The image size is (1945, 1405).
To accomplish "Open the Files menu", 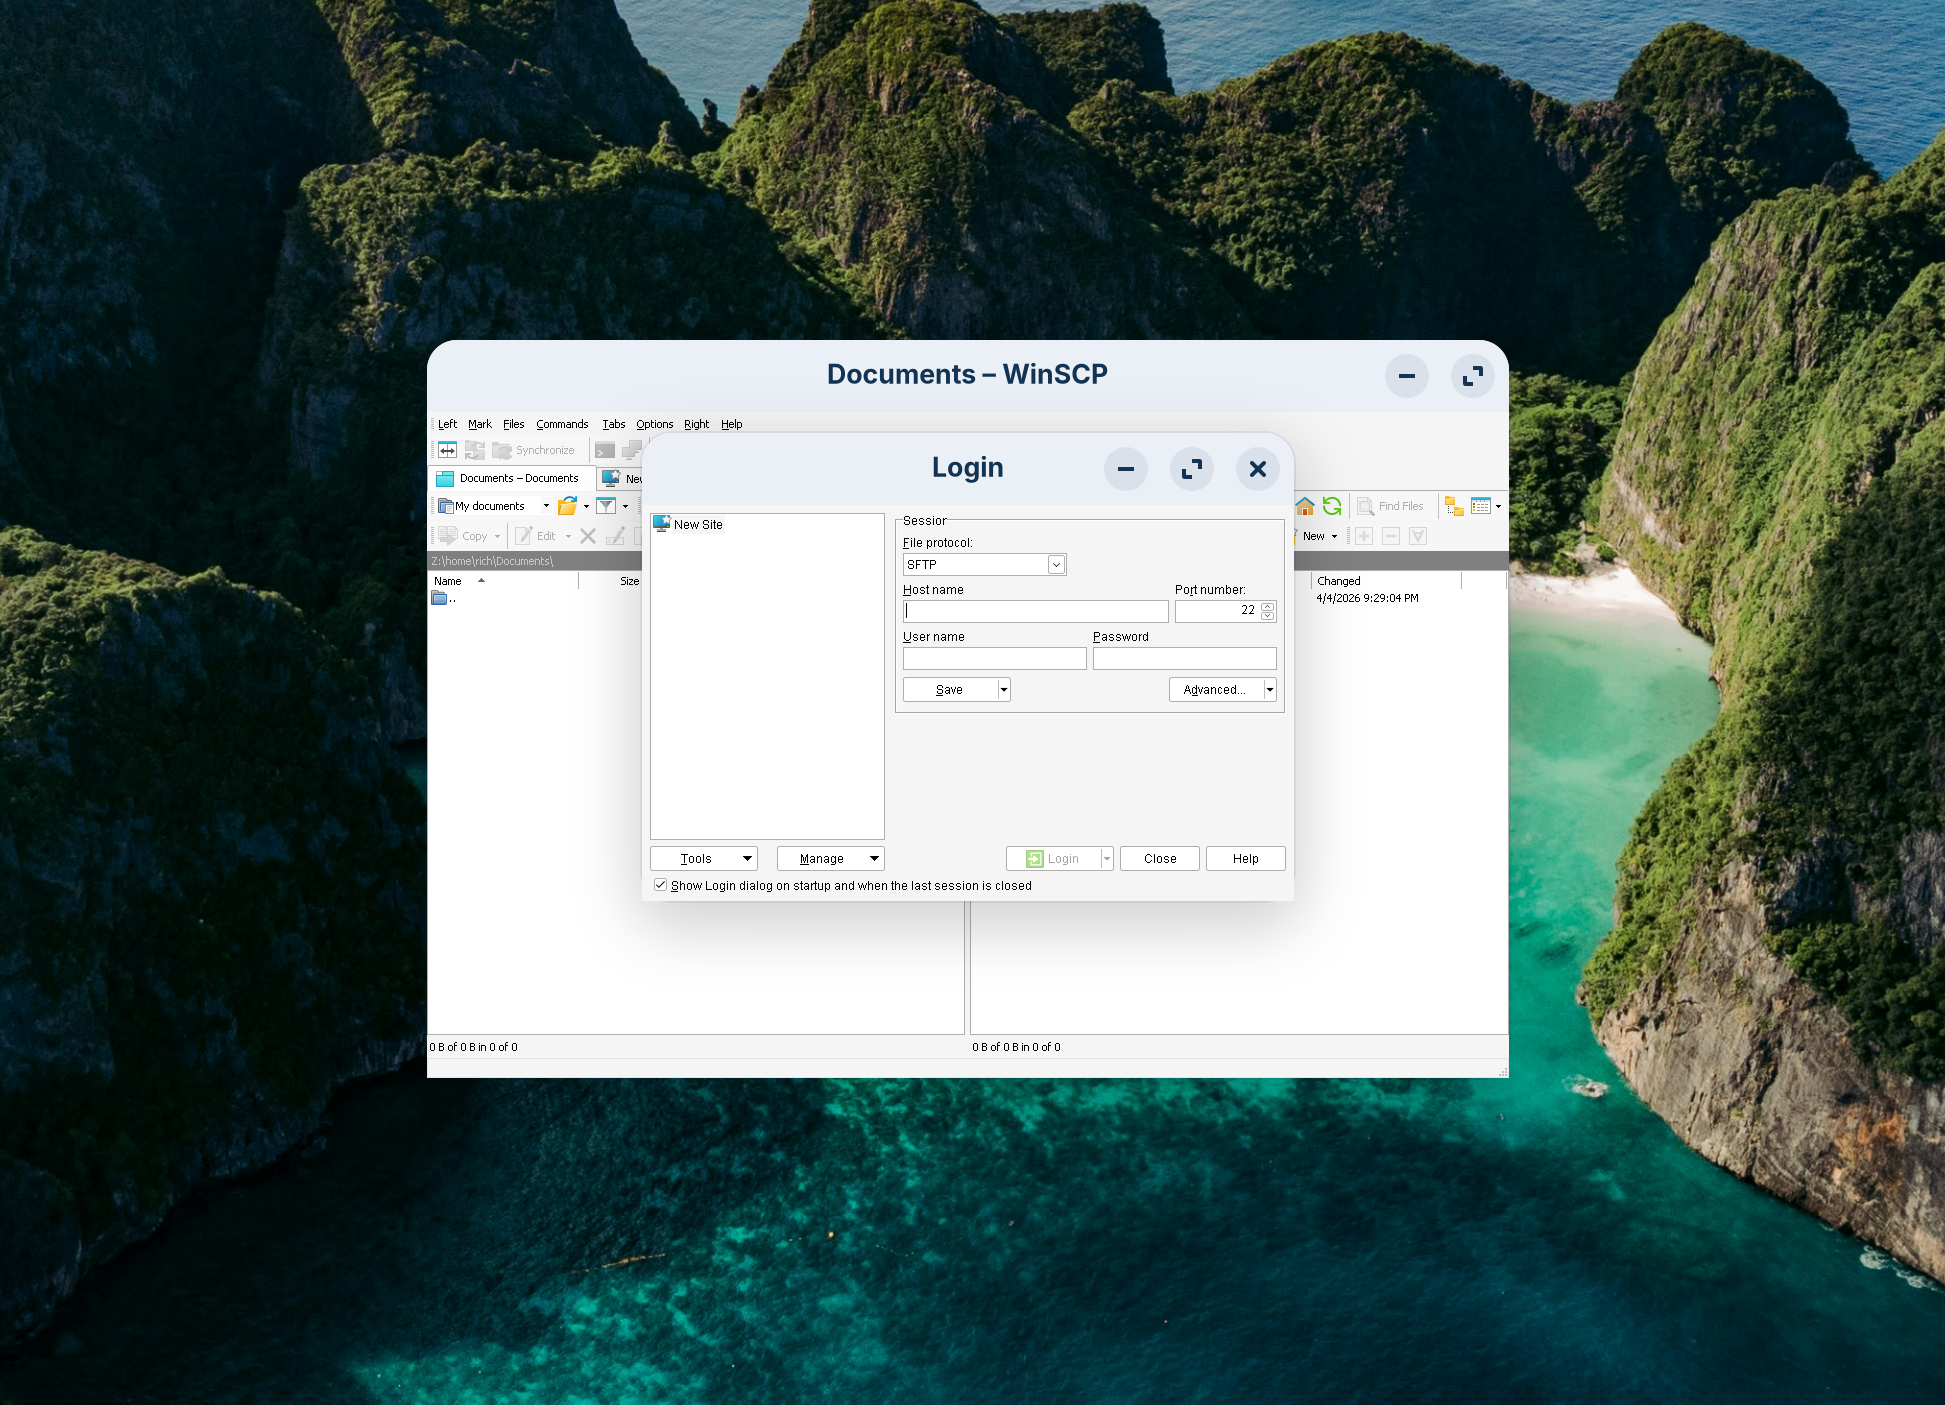I will click(513, 424).
